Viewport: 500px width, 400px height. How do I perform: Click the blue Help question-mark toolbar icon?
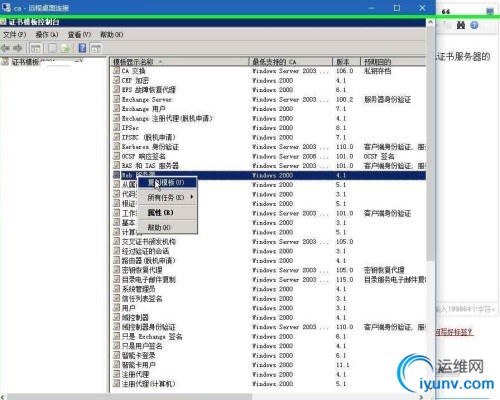click(x=82, y=48)
